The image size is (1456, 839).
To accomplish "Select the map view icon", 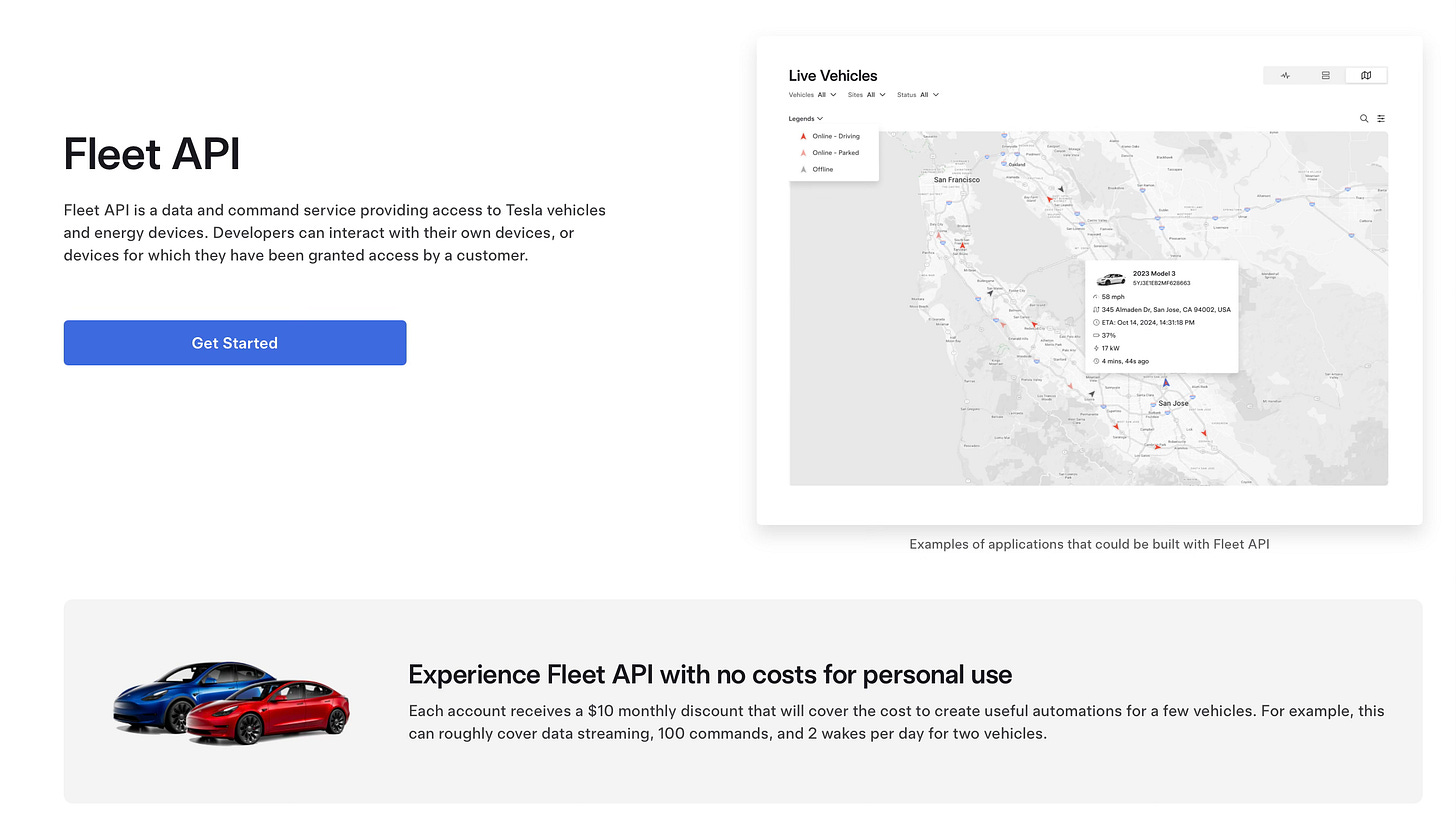I will (x=1366, y=75).
